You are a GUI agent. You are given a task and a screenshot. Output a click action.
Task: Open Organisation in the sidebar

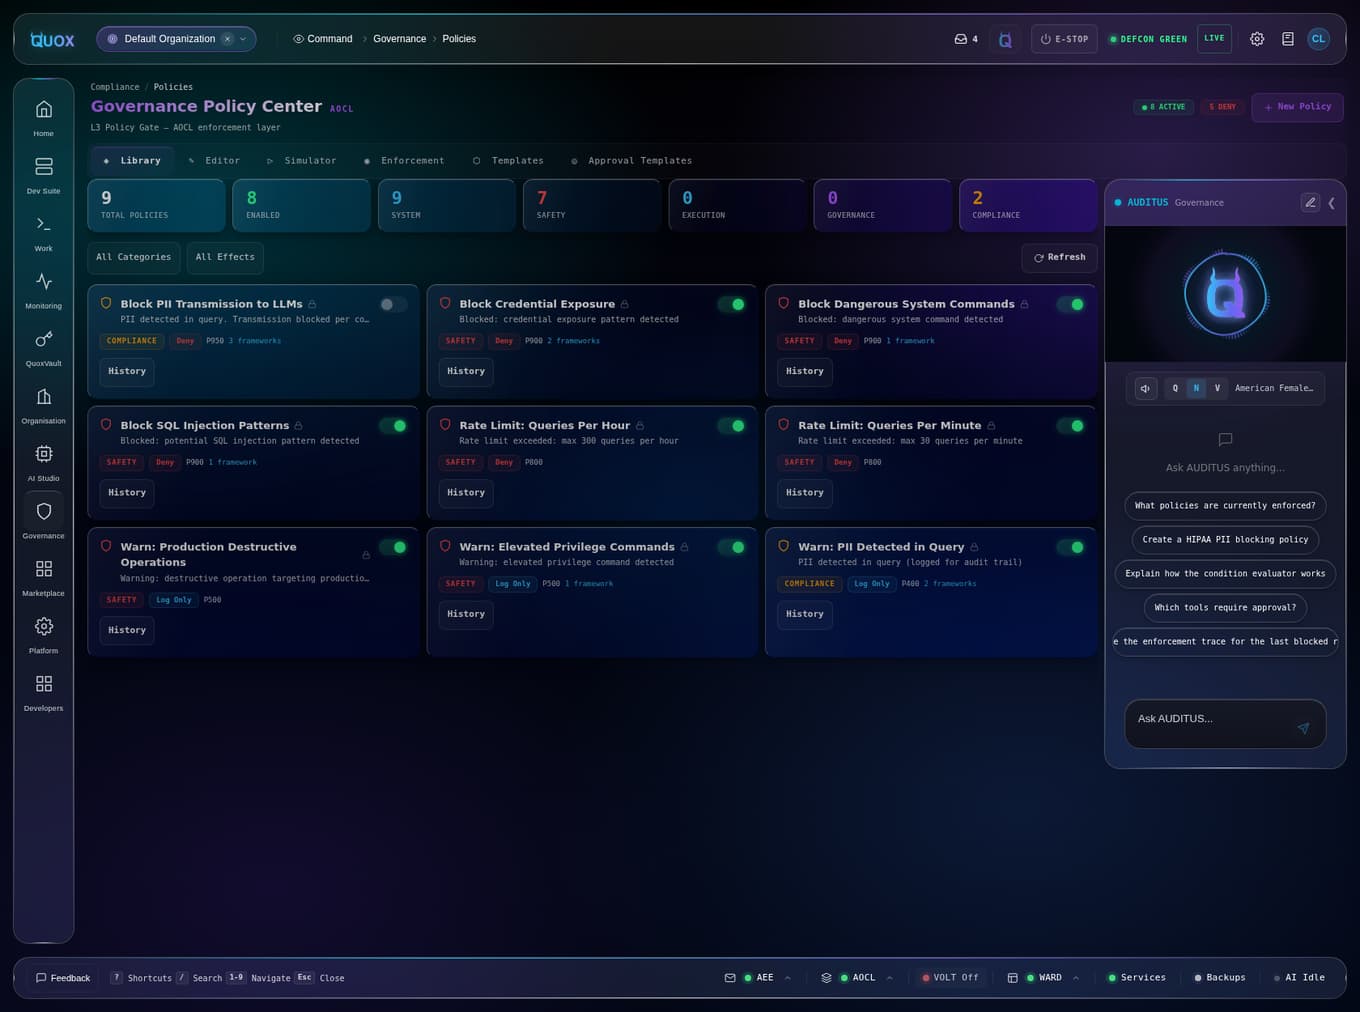click(x=44, y=404)
